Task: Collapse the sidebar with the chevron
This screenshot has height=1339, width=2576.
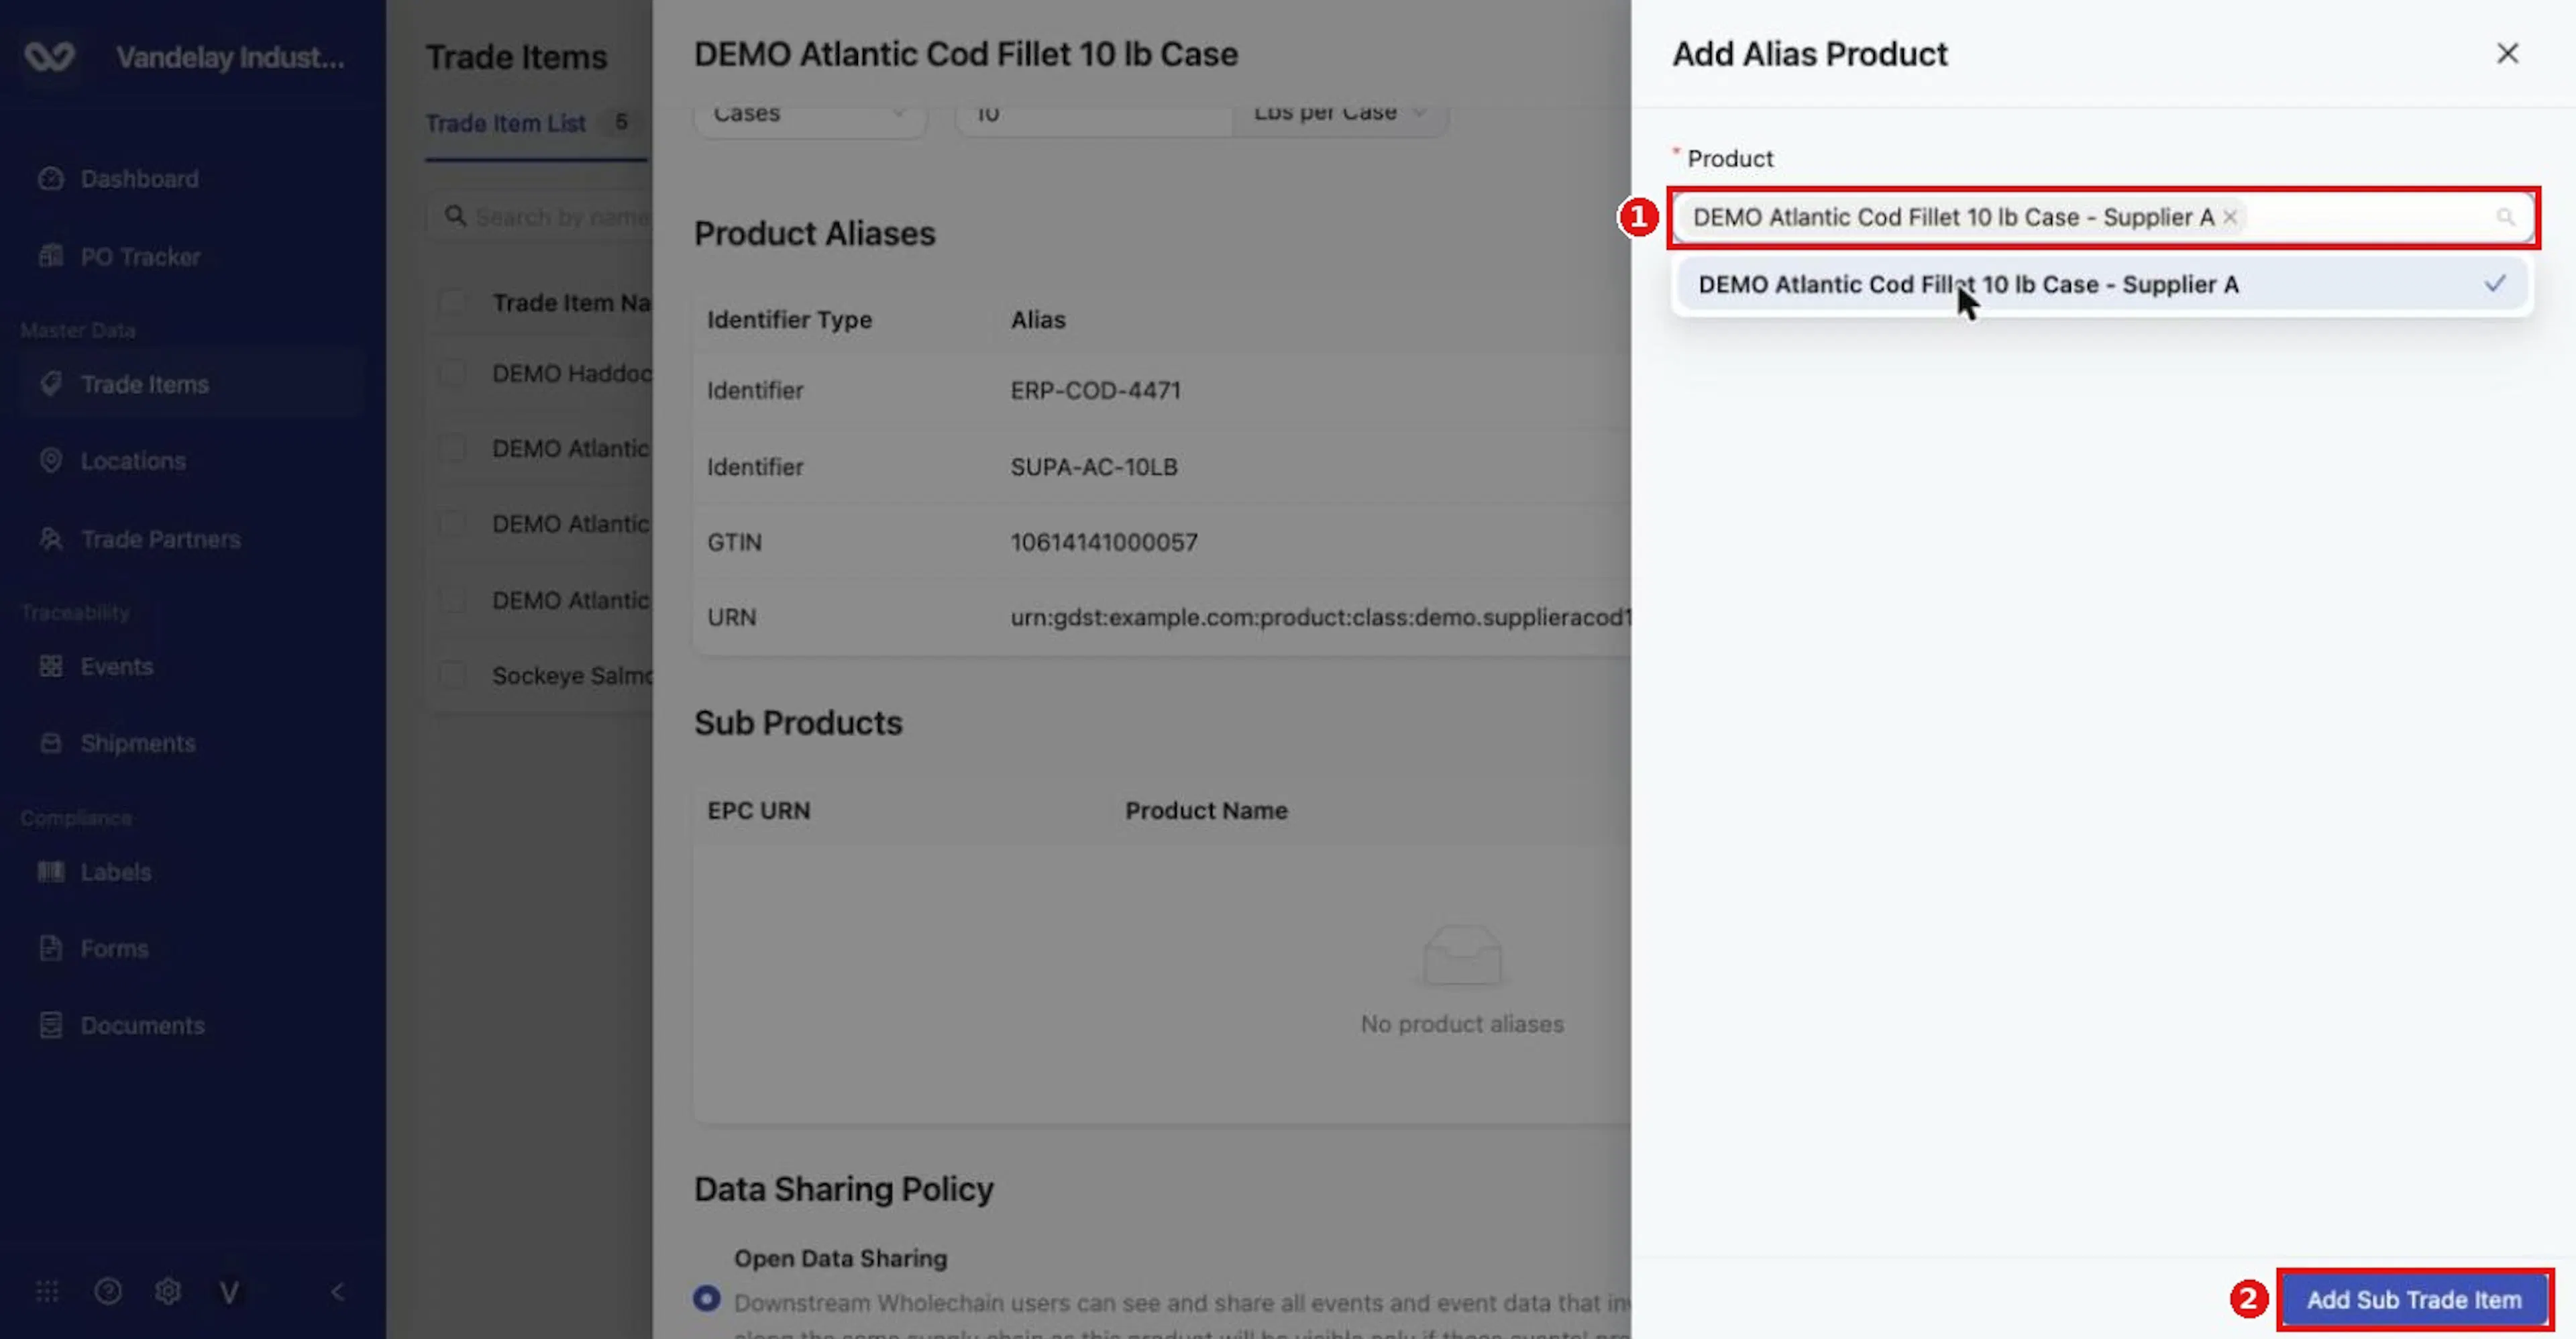Action: click(338, 1292)
